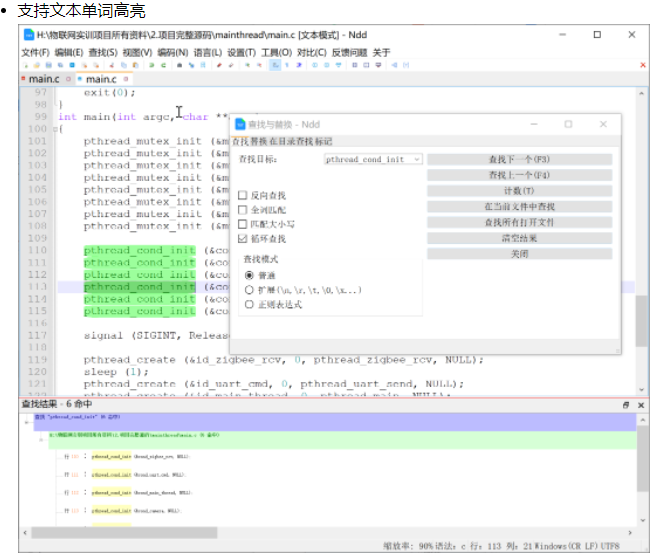Viewport: 658px width, 558px height.
Task: Close the first main.c tab via its close icon
Action: pos(68,78)
